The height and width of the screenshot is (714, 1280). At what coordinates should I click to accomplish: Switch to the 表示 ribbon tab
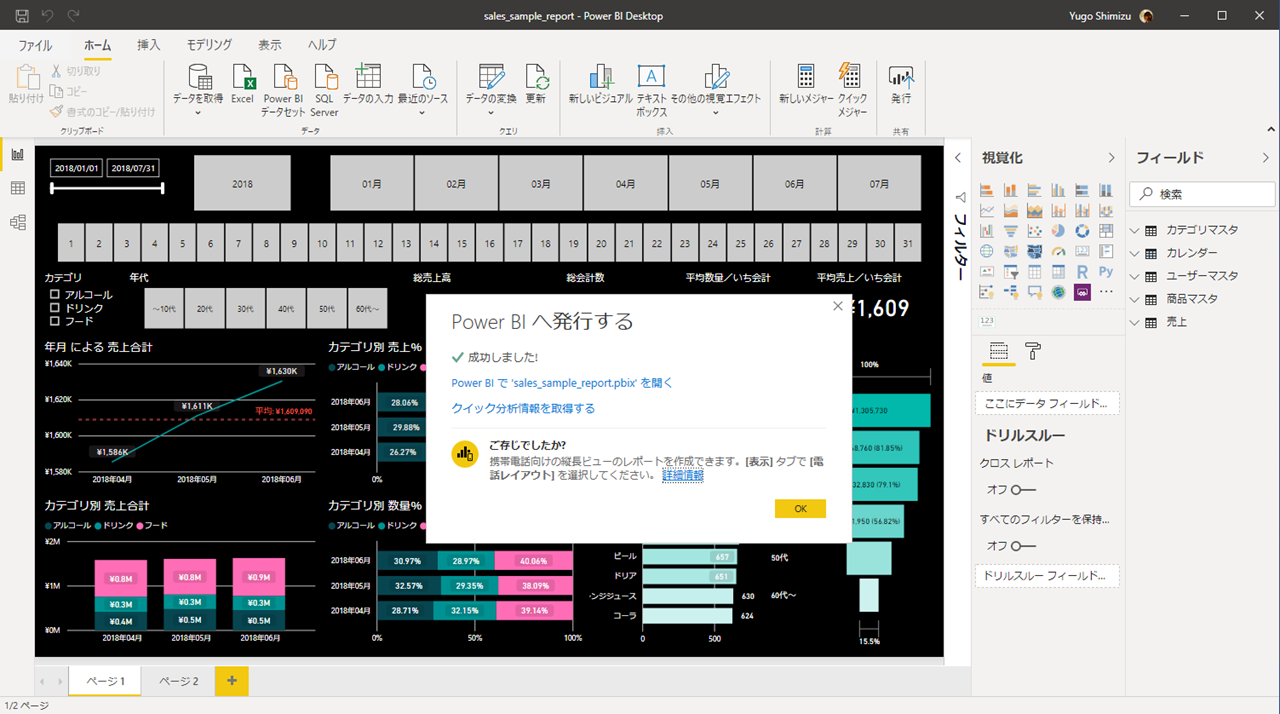tap(270, 45)
